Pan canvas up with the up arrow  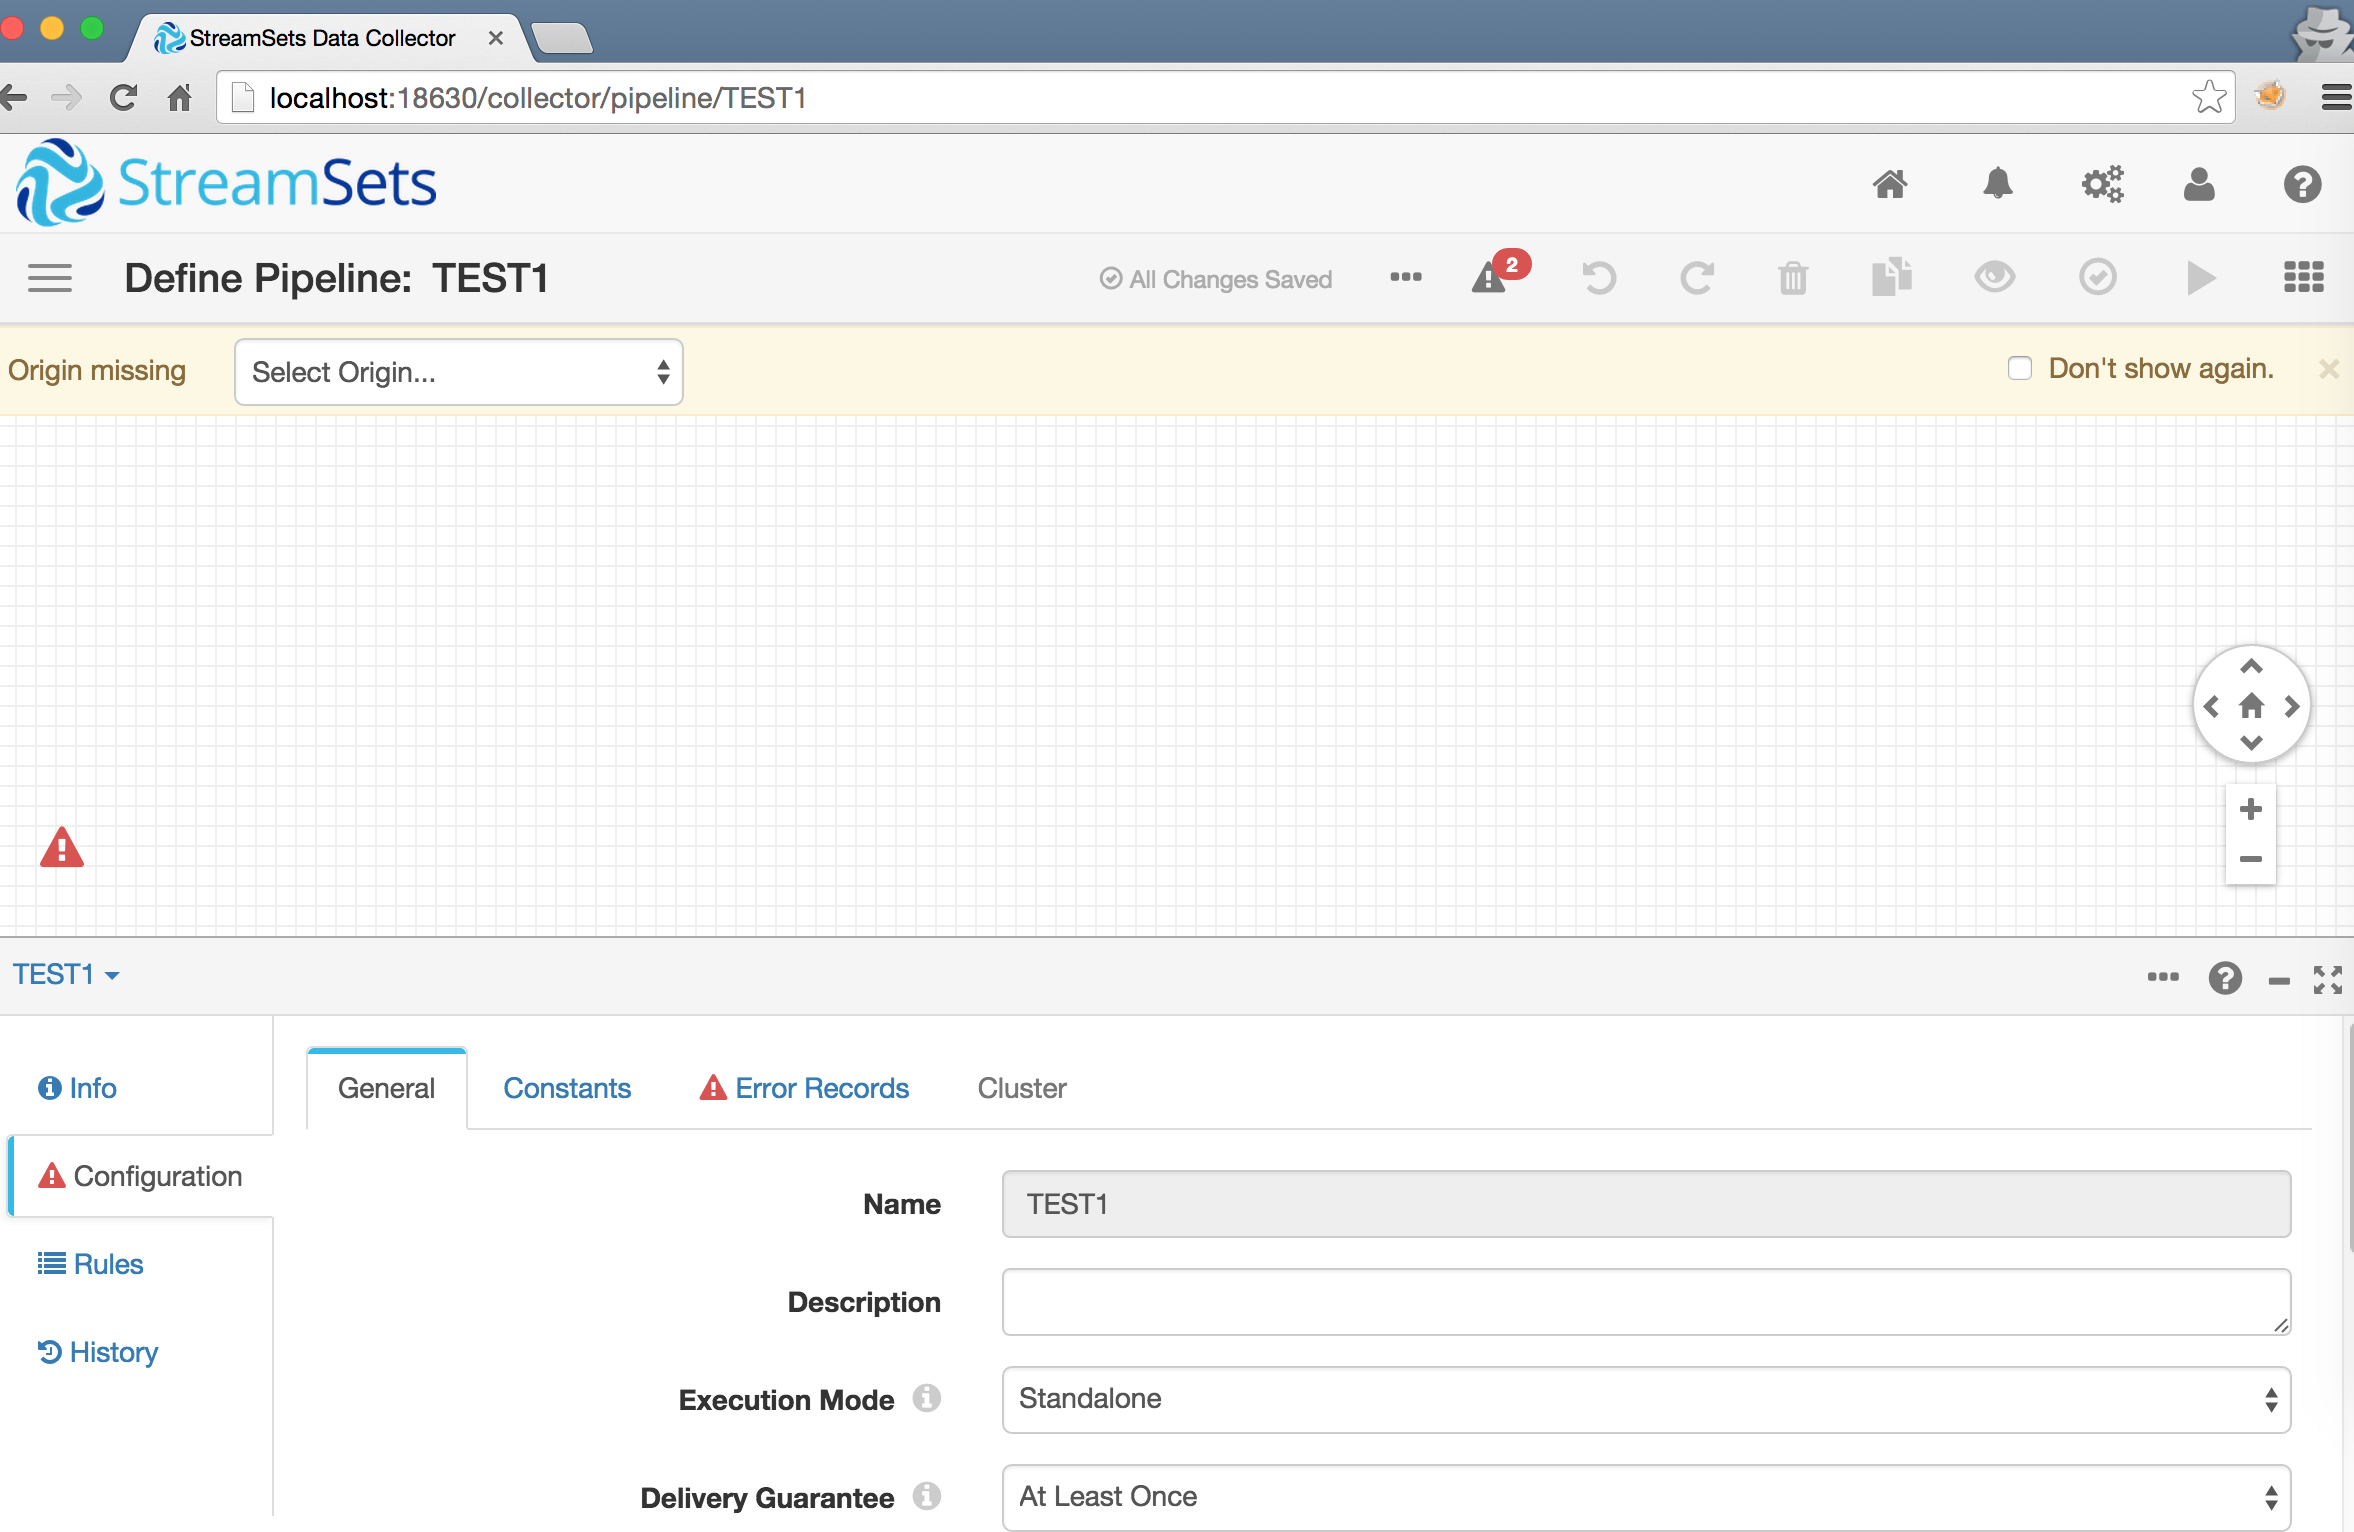tap(2251, 666)
